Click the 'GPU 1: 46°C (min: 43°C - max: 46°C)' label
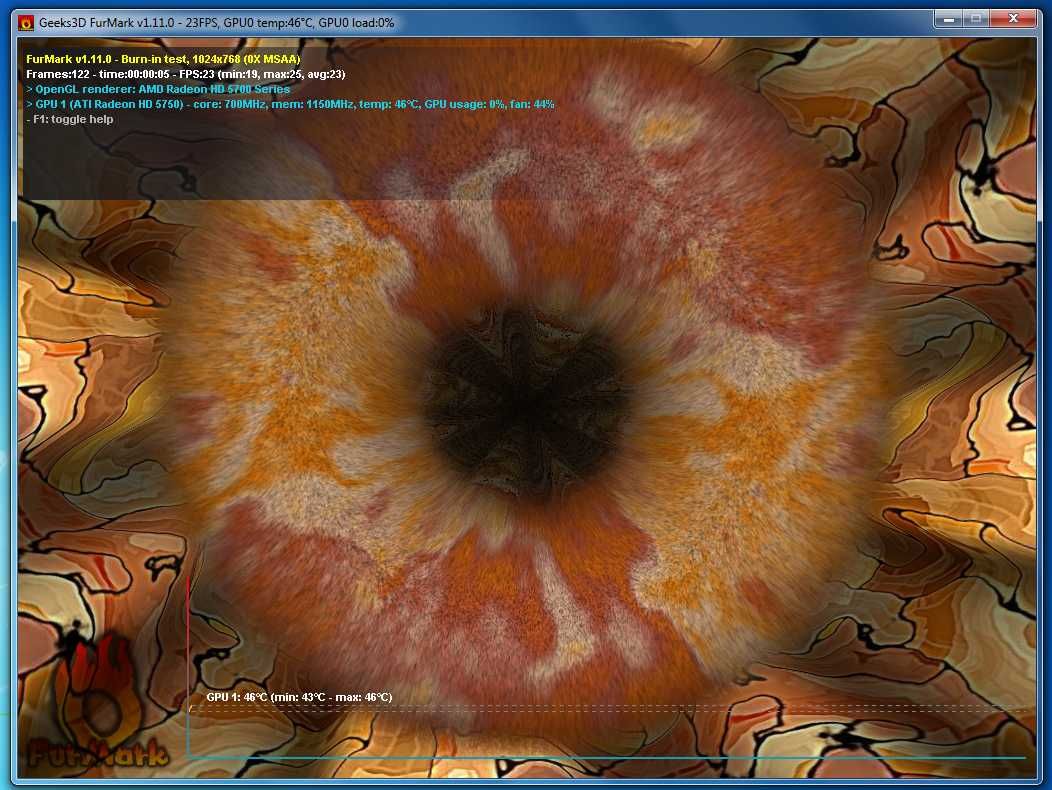This screenshot has height=790, width=1052. (299, 697)
